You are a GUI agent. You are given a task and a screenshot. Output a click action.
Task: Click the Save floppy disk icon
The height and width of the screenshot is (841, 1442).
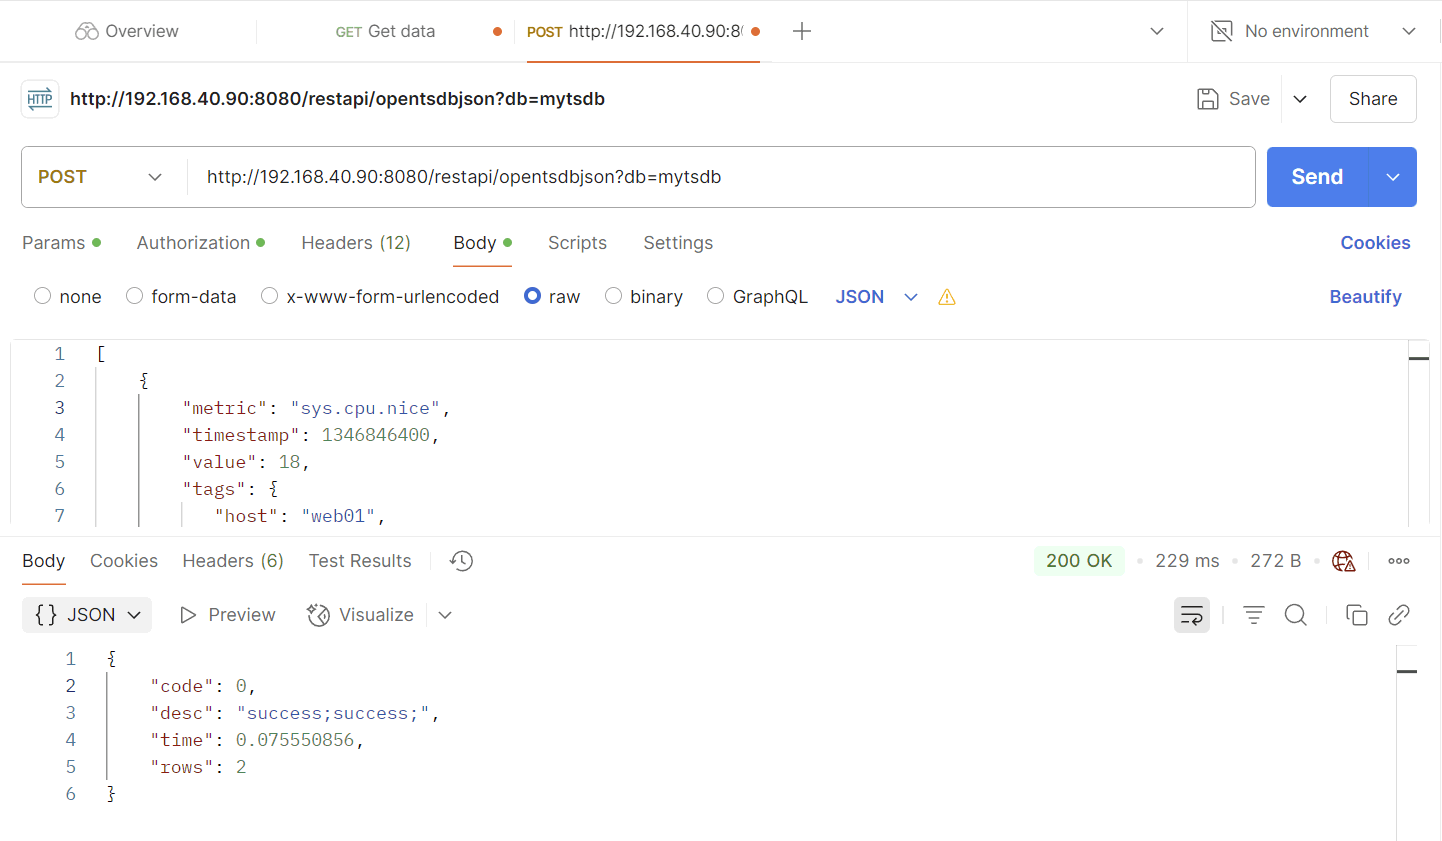(x=1208, y=99)
